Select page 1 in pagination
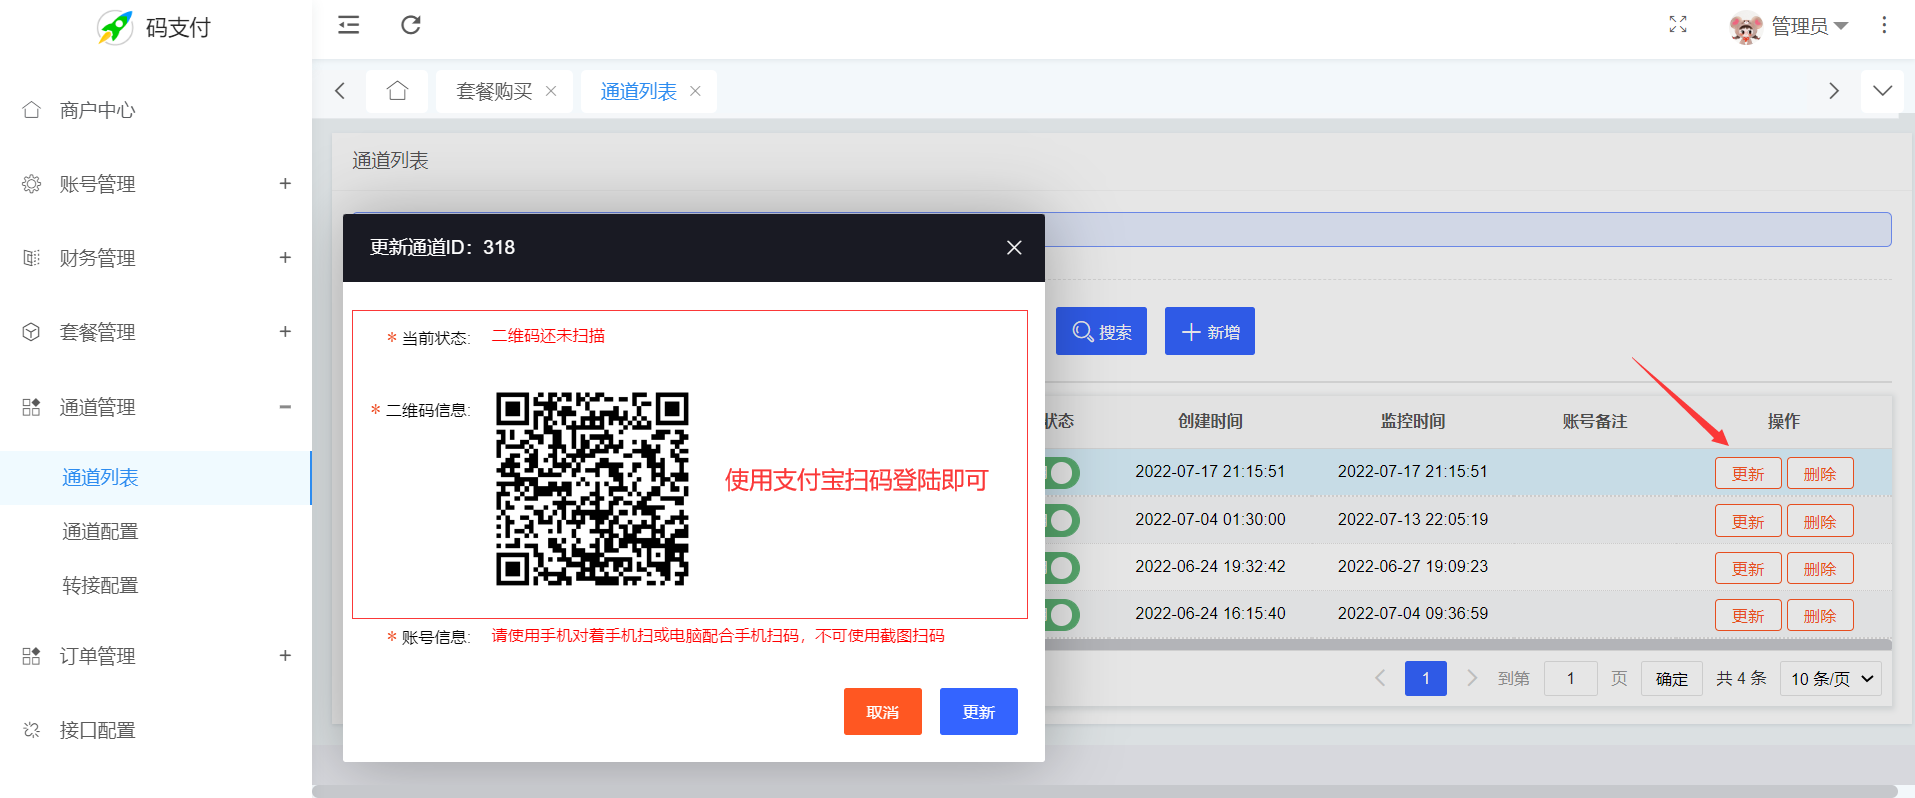Viewport: 1915px width, 798px height. tap(1426, 679)
